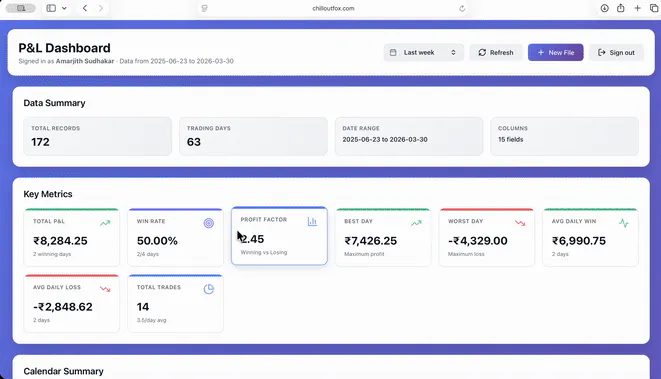The height and width of the screenshot is (379, 661).
Task: Click the New File button
Action: (556, 52)
